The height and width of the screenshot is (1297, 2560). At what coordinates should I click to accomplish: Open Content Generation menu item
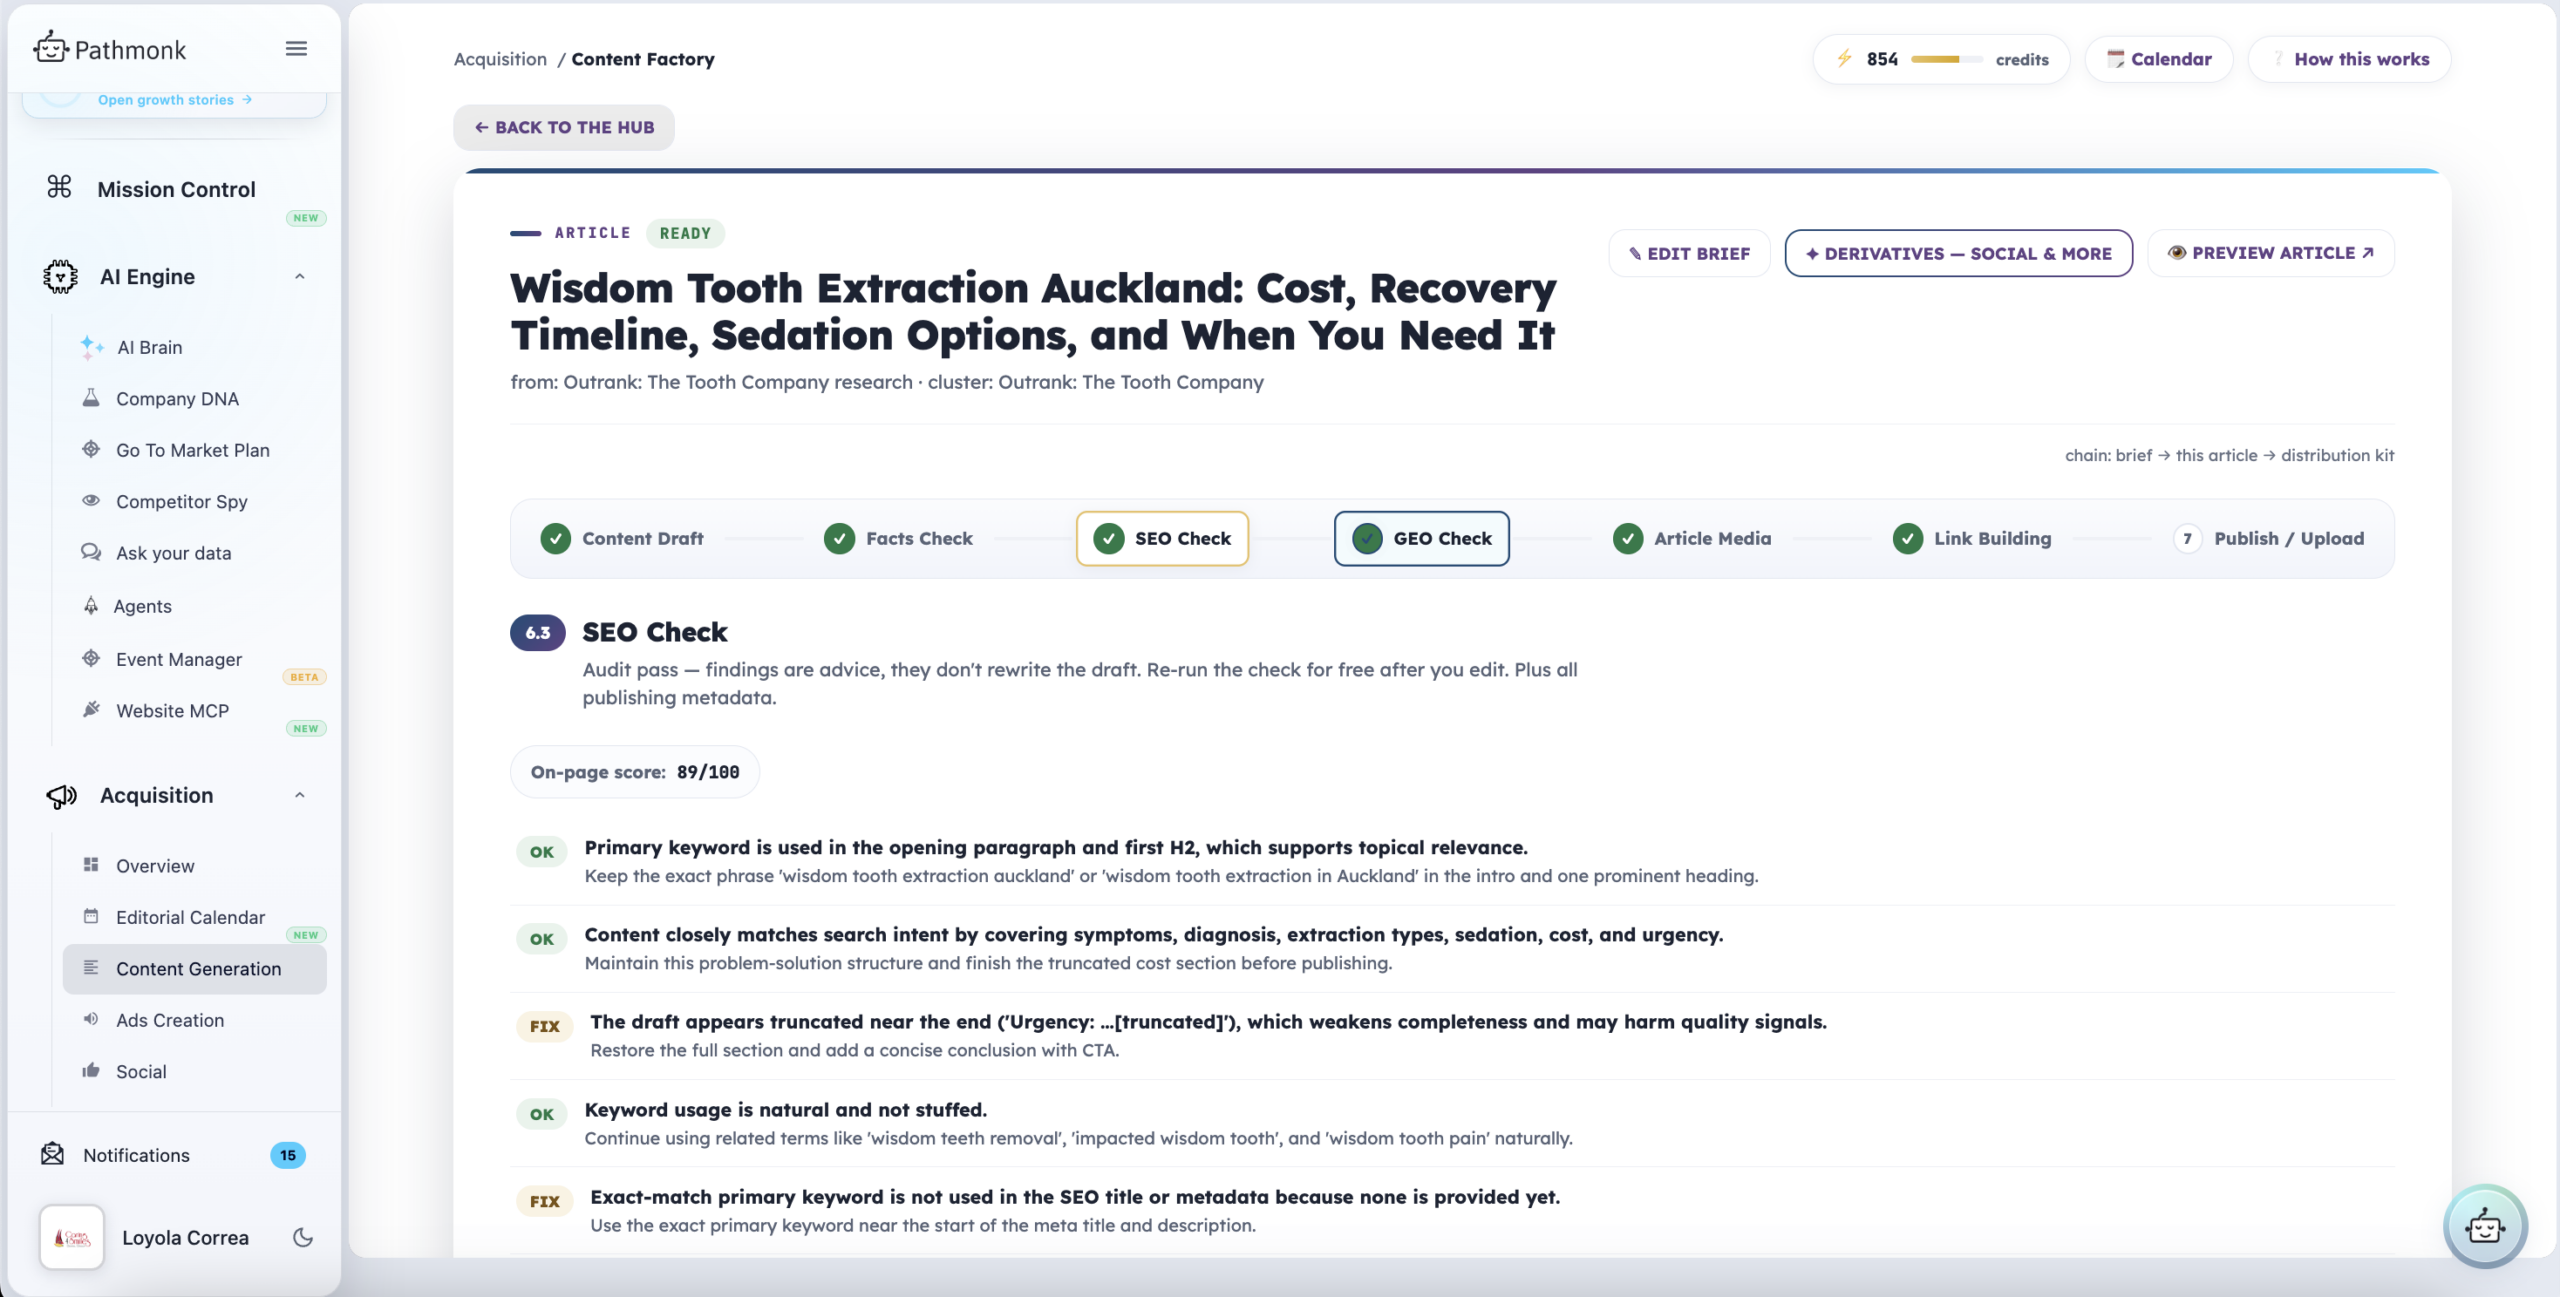195,968
